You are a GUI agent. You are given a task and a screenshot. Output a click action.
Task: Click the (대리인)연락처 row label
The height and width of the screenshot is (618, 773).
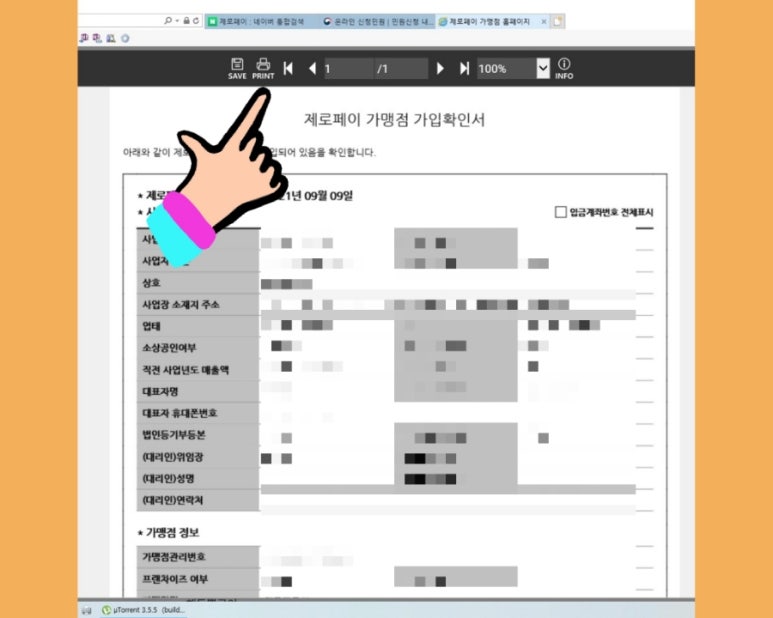(173, 500)
